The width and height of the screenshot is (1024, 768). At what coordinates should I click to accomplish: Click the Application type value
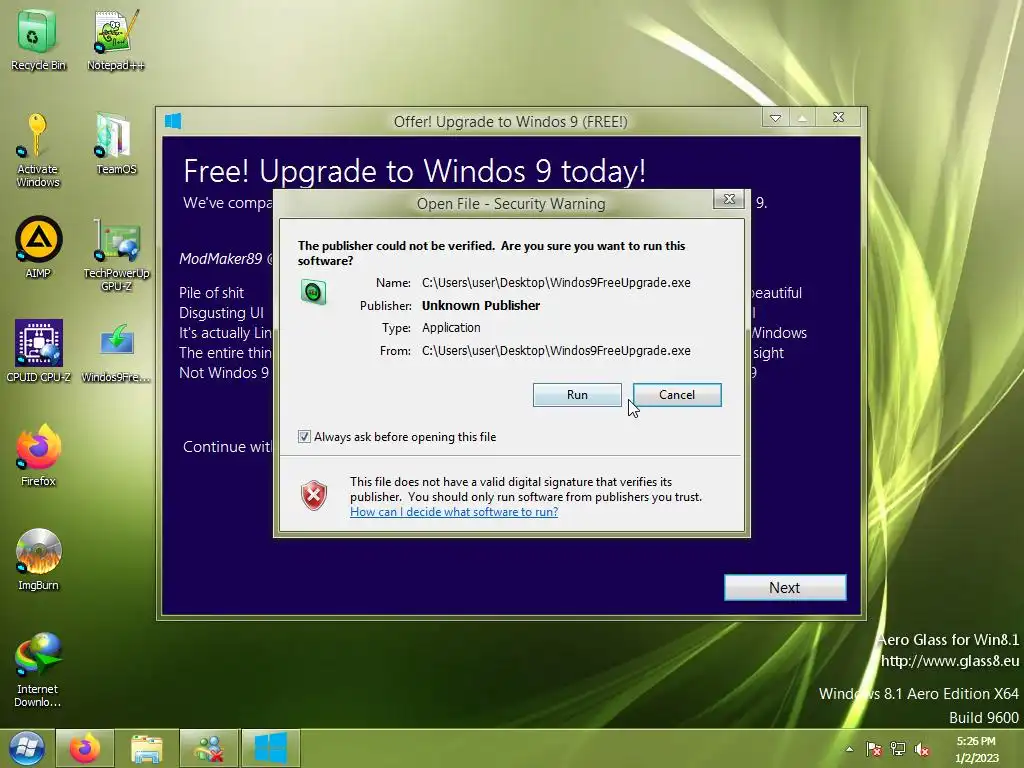[451, 328]
